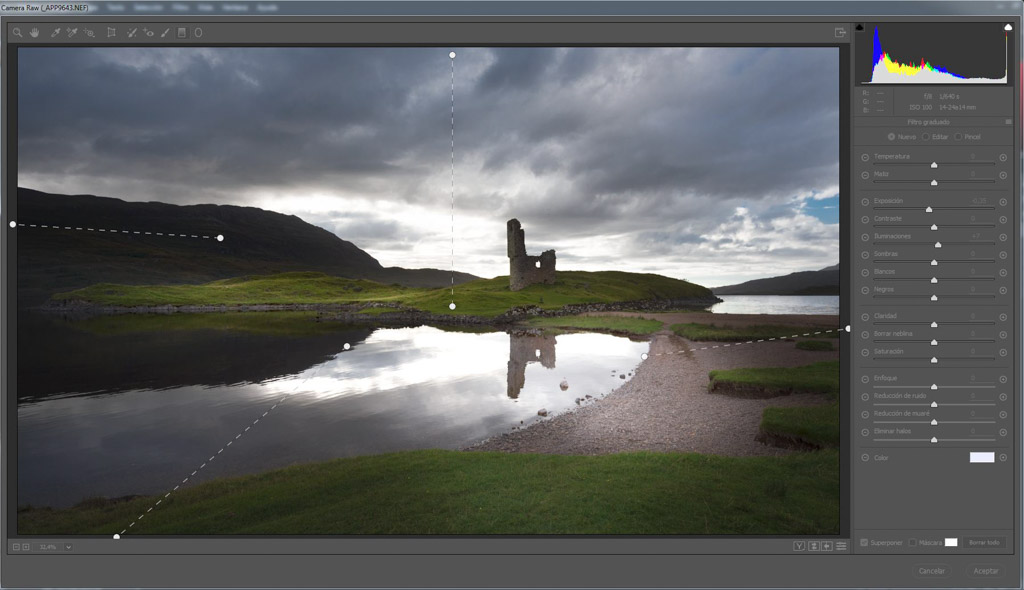Click Borrar todo button
The image size is (1024, 590).
984,542
